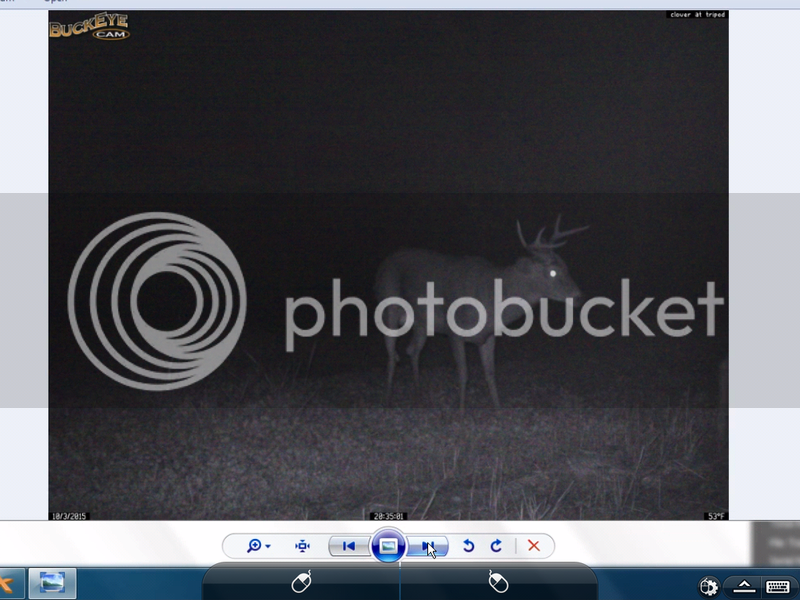The image size is (800, 600).
Task: Click the 10/3/2015 date stamp
Action: pyautogui.click(x=69, y=516)
